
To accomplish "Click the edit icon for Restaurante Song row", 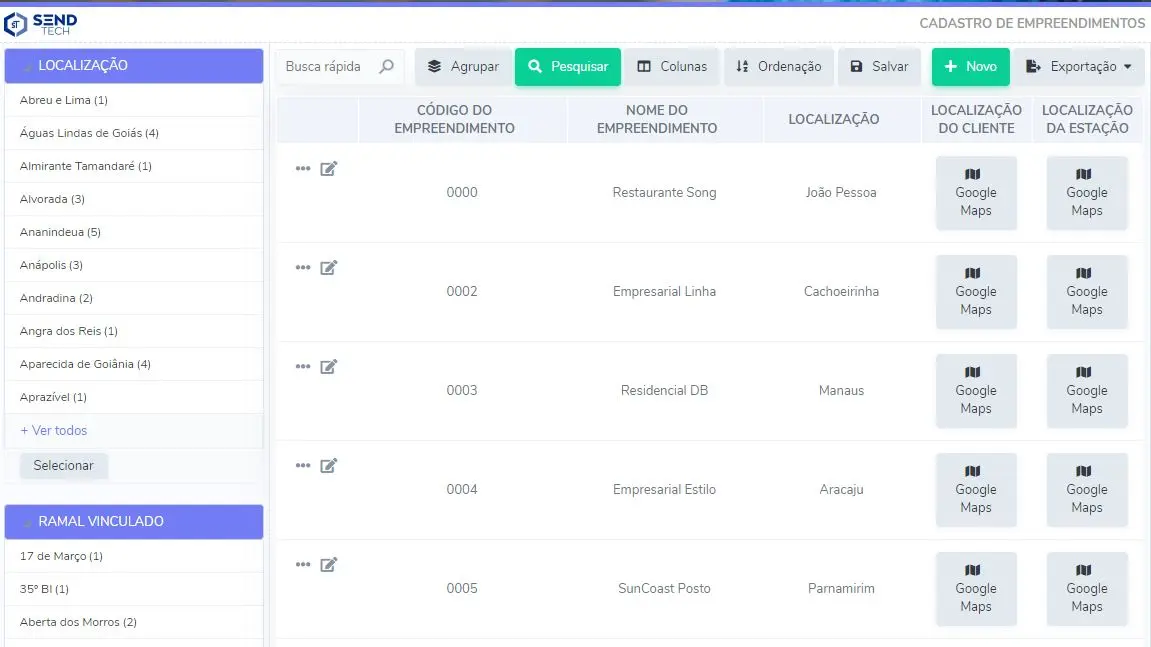I will [328, 169].
